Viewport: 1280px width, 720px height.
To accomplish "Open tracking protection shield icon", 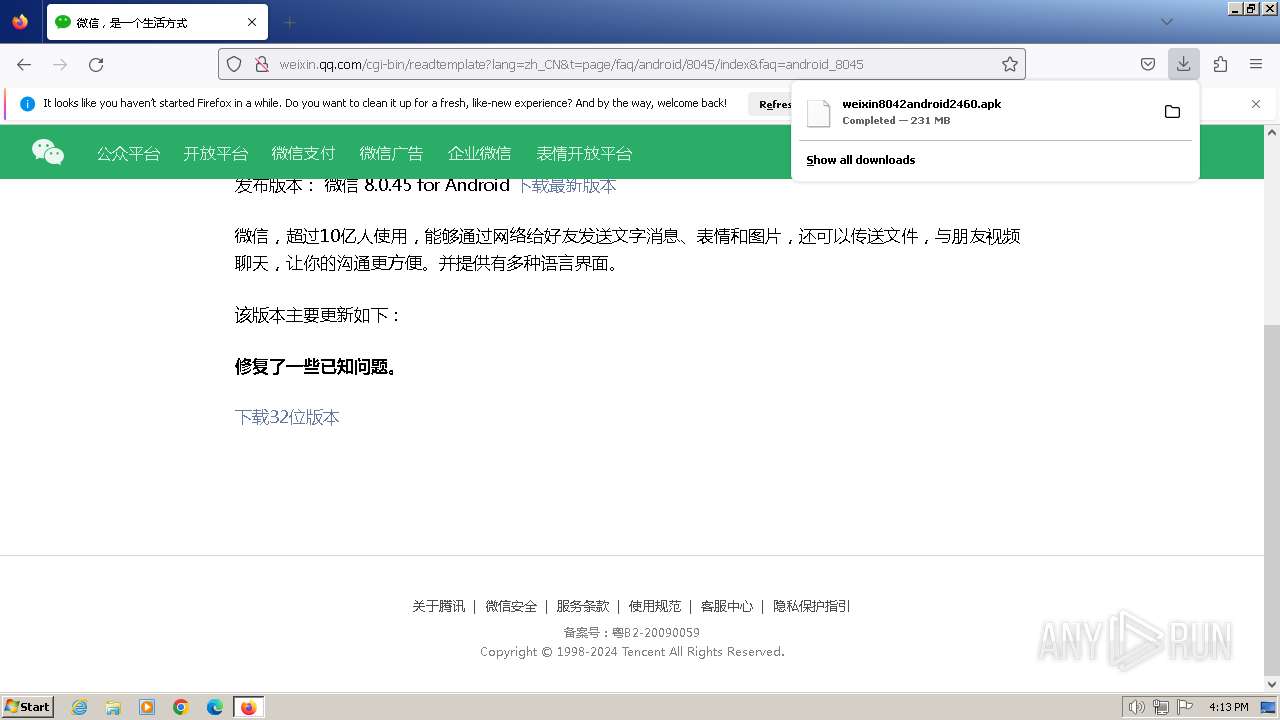I will pyautogui.click(x=234, y=64).
